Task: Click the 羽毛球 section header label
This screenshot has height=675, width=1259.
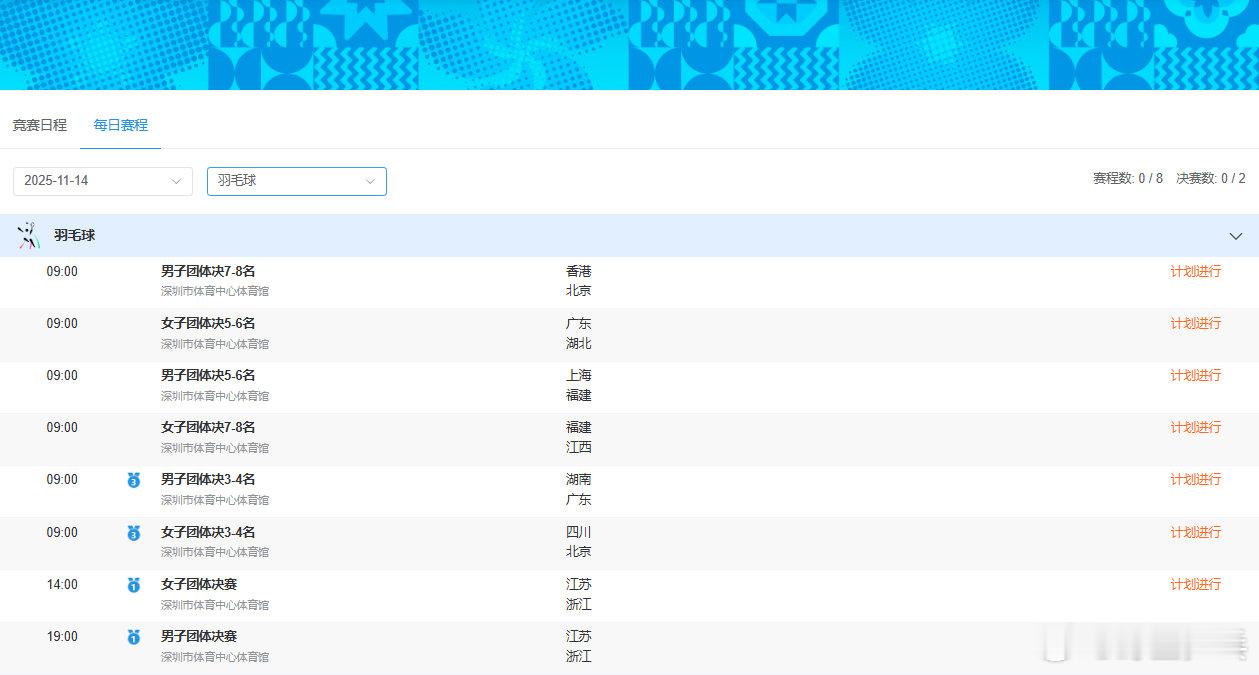Action: 75,236
